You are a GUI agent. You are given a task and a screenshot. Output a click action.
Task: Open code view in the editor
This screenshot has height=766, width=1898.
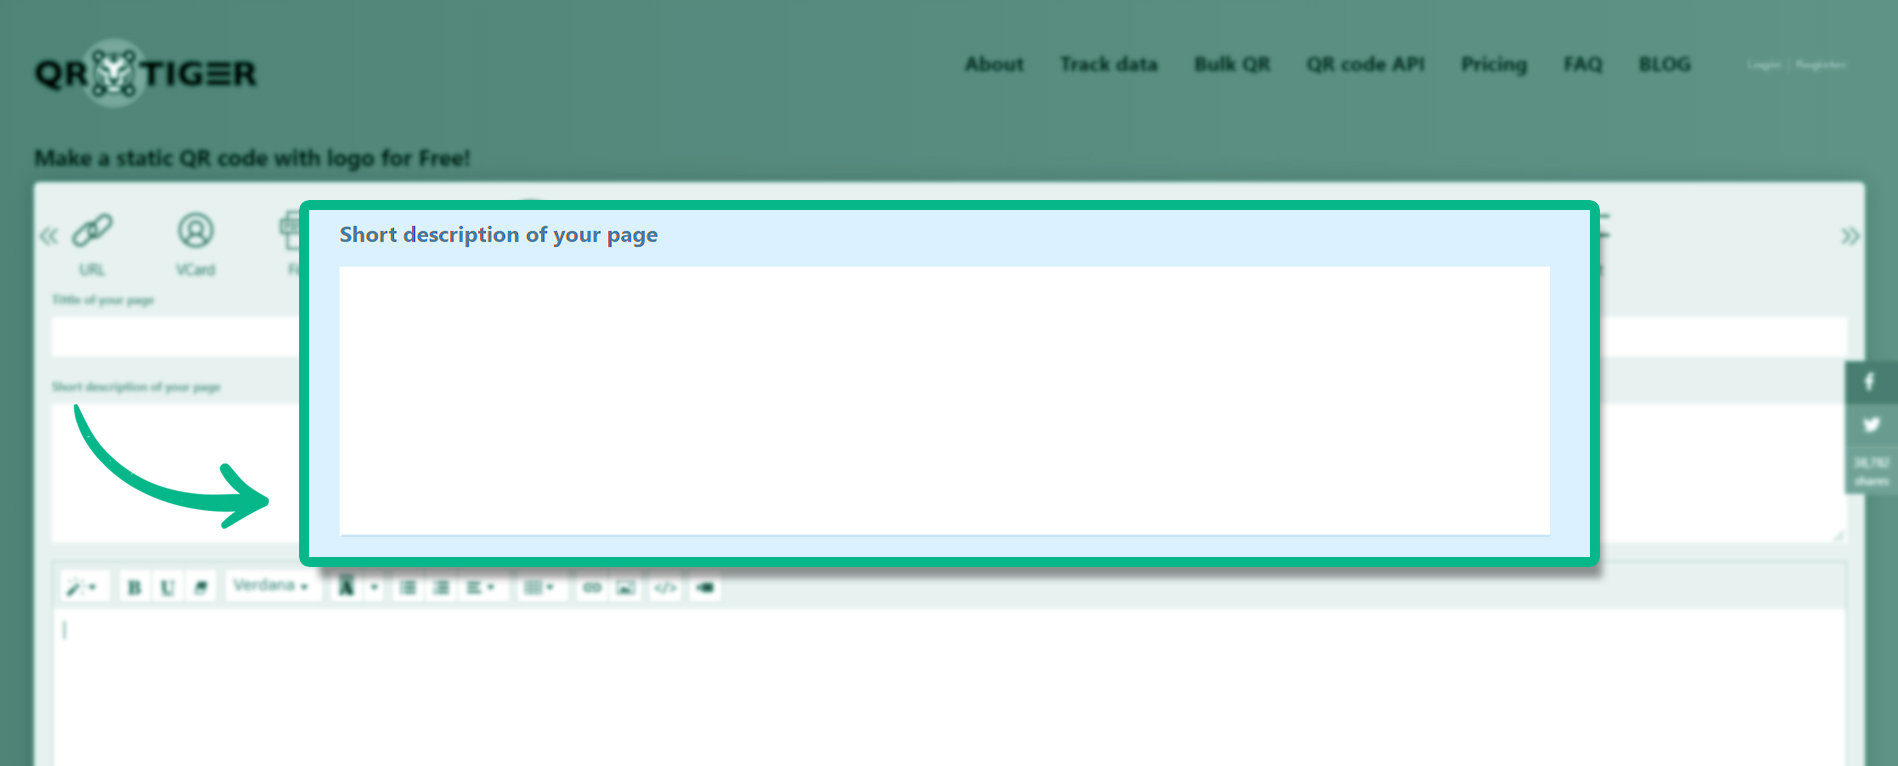(665, 588)
